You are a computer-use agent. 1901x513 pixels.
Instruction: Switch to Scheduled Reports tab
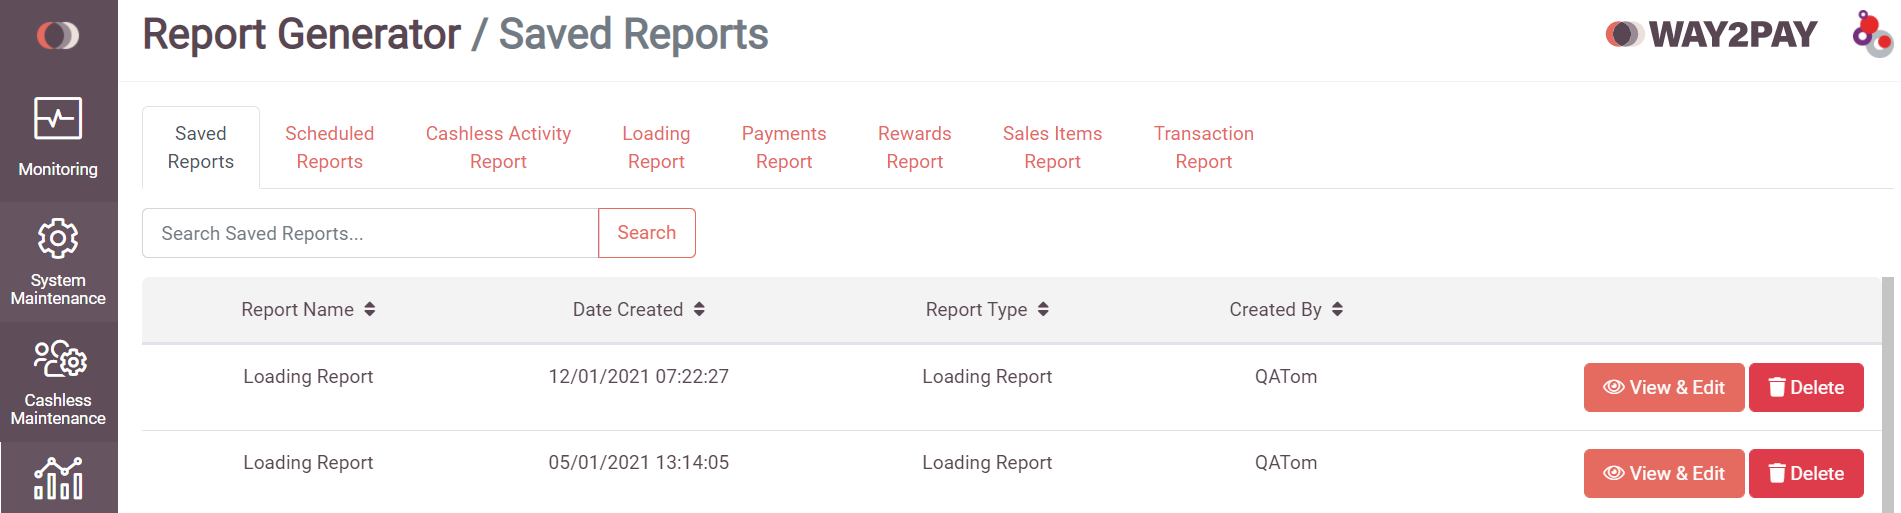(329, 147)
